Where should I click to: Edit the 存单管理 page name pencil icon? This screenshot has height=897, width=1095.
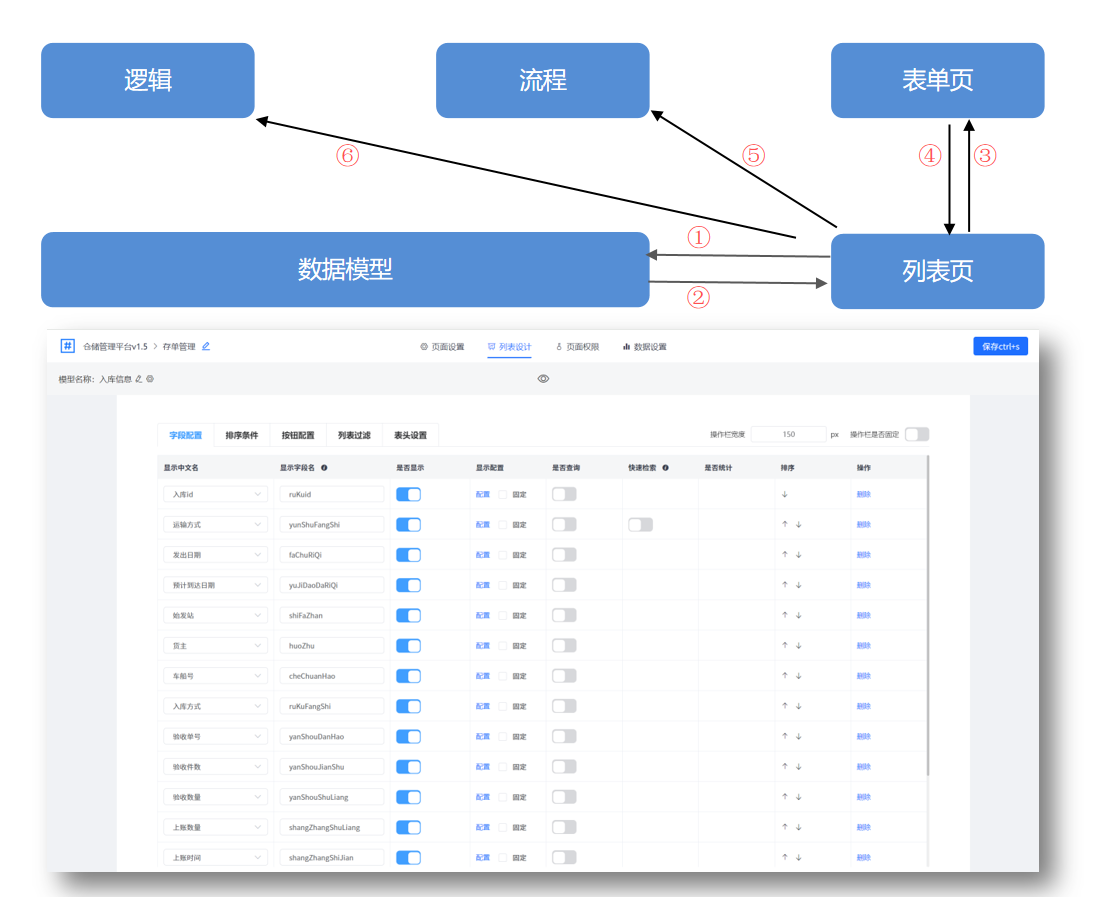[x=206, y=346]
